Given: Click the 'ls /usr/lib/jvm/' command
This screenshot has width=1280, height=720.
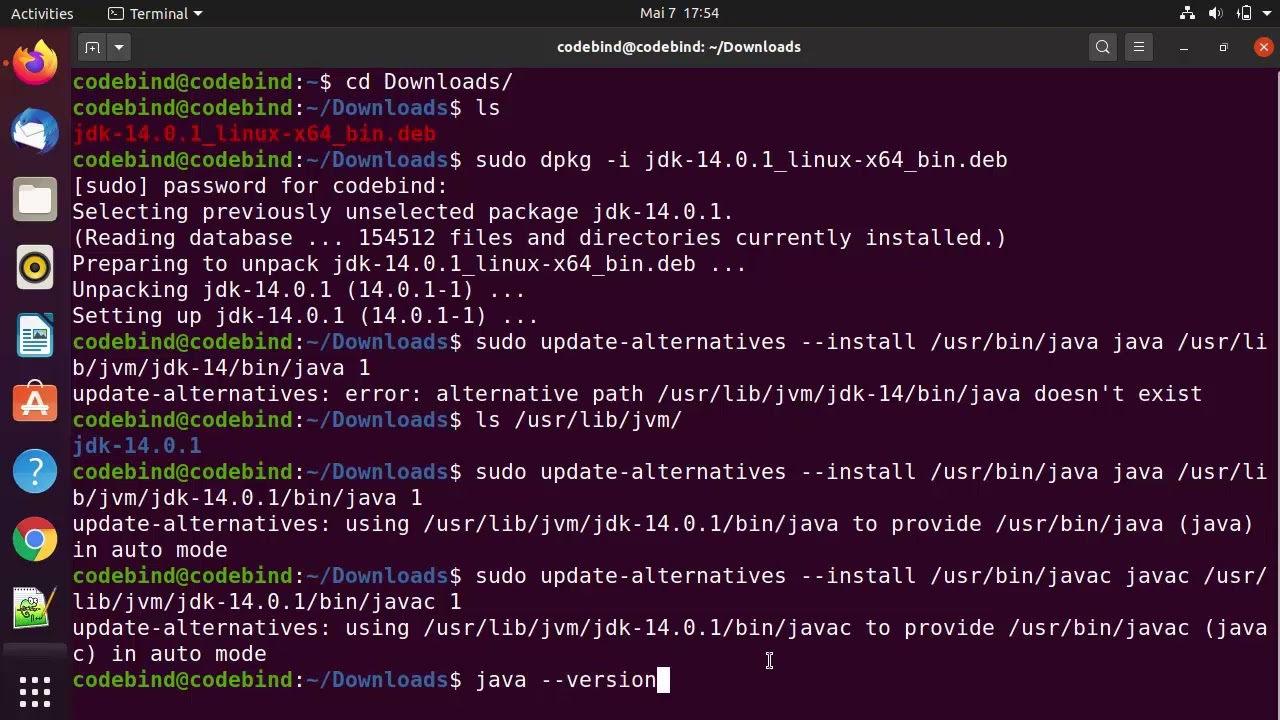Looking at the screenshot, I should pyautogui.click(x=579, y=420).
